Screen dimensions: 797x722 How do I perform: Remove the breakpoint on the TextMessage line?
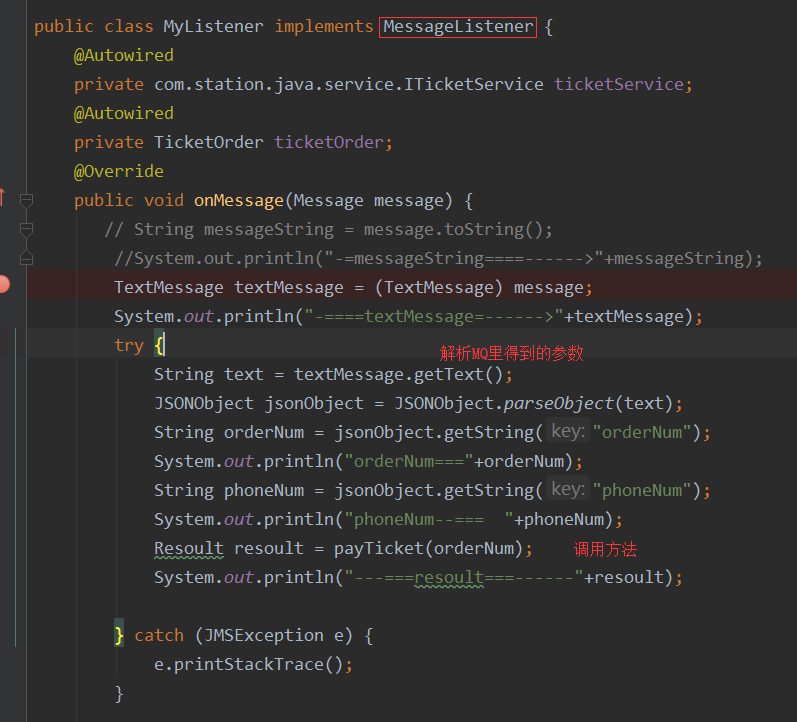click(3, 284)
